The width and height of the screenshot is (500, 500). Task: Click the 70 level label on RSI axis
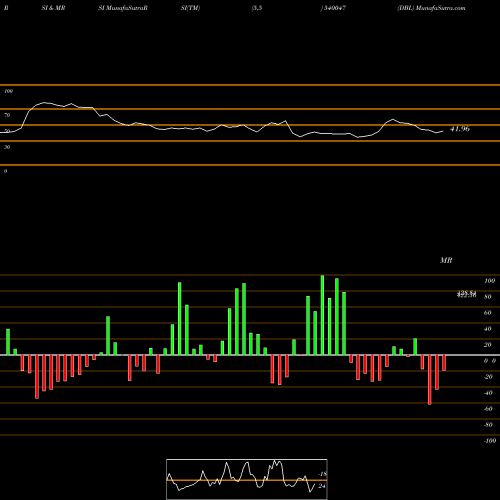(7, 115)
